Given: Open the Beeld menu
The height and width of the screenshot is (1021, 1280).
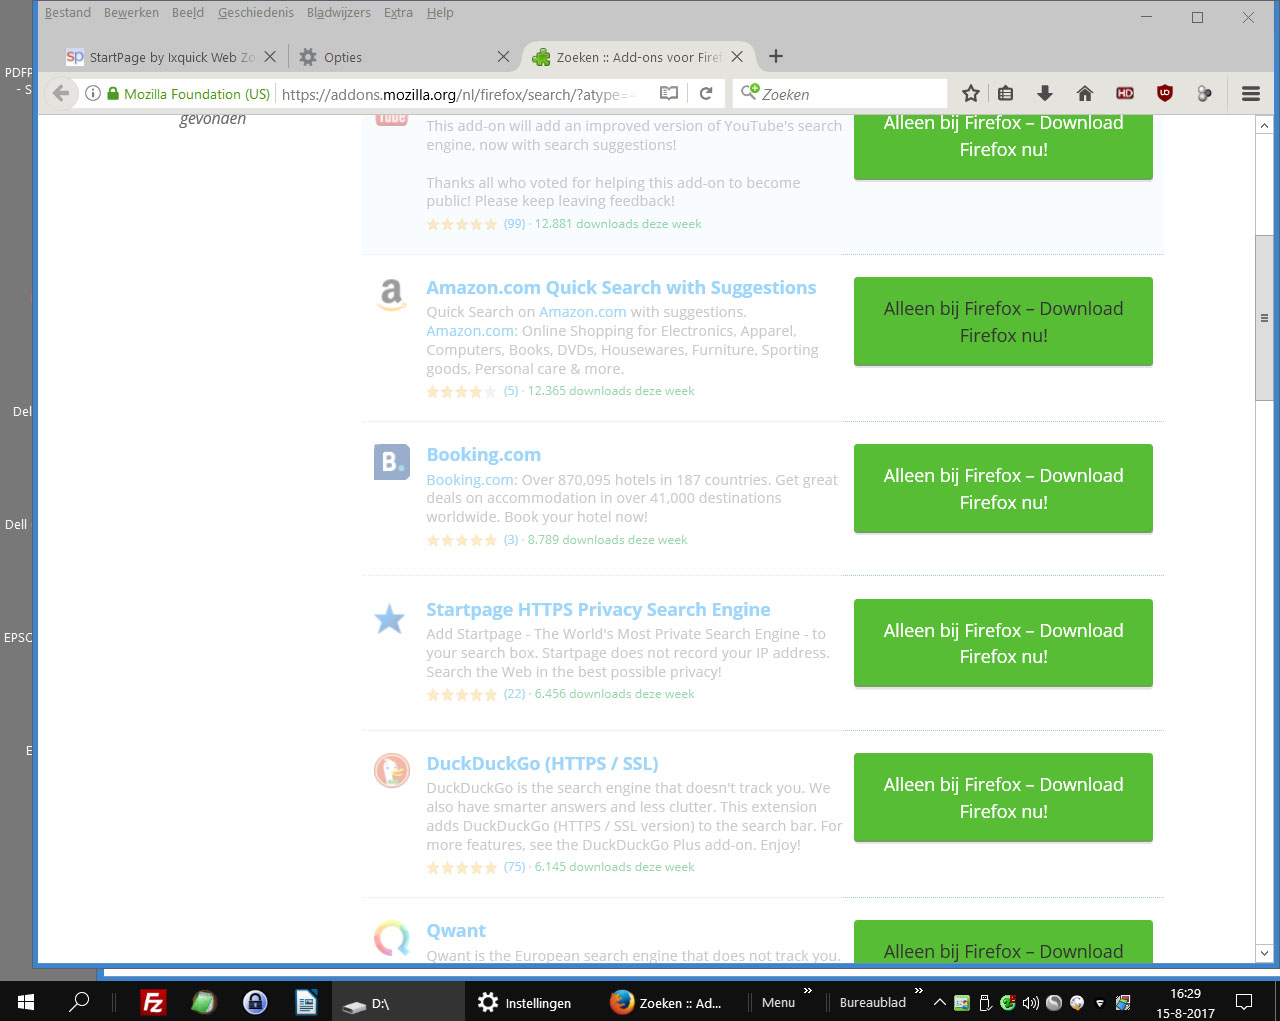Looking at the screenshot, I should tap(188, 13).
